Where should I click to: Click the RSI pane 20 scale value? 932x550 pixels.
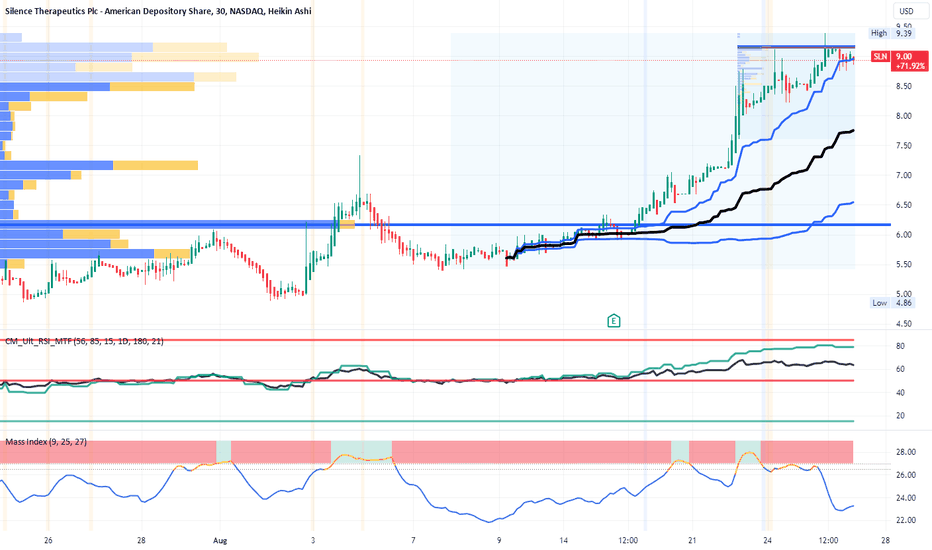tap(900, 416)
